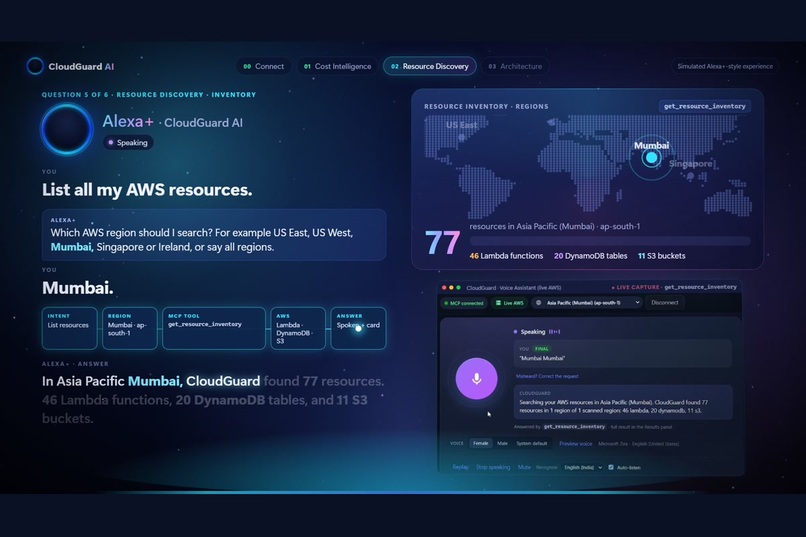This screenshot has width=806, height=537.
Task: Click the resource count progress bar
Action: [610, 240]
